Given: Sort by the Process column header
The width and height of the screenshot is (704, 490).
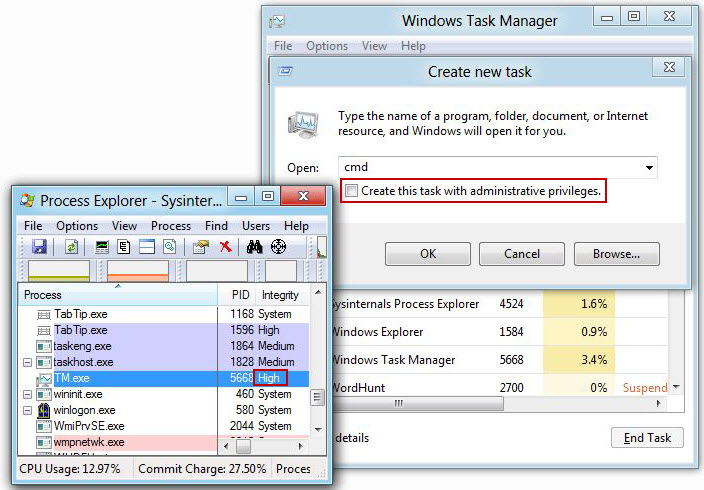Looking at the screenshot, I should pyautogui.click(x=118, y=295).
